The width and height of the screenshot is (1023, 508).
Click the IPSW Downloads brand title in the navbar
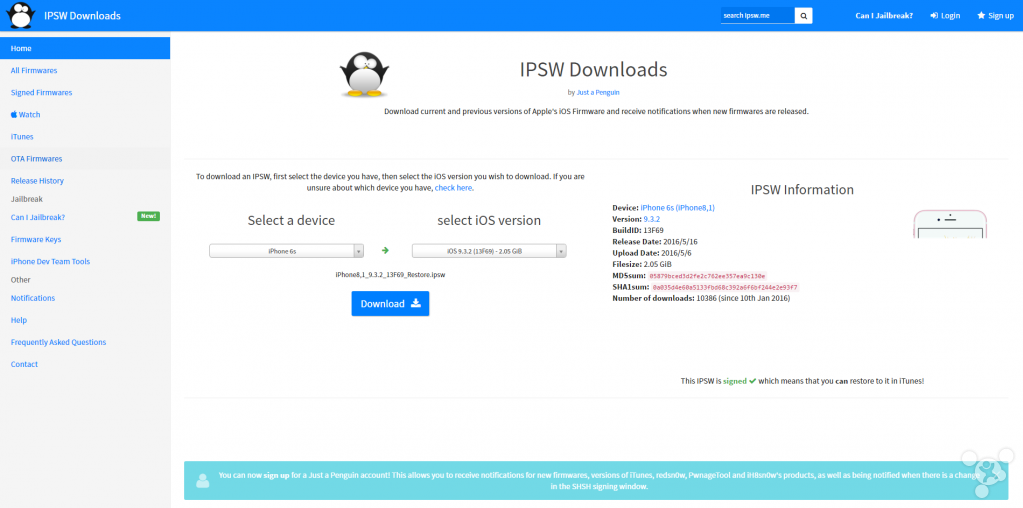click(82, 16)
